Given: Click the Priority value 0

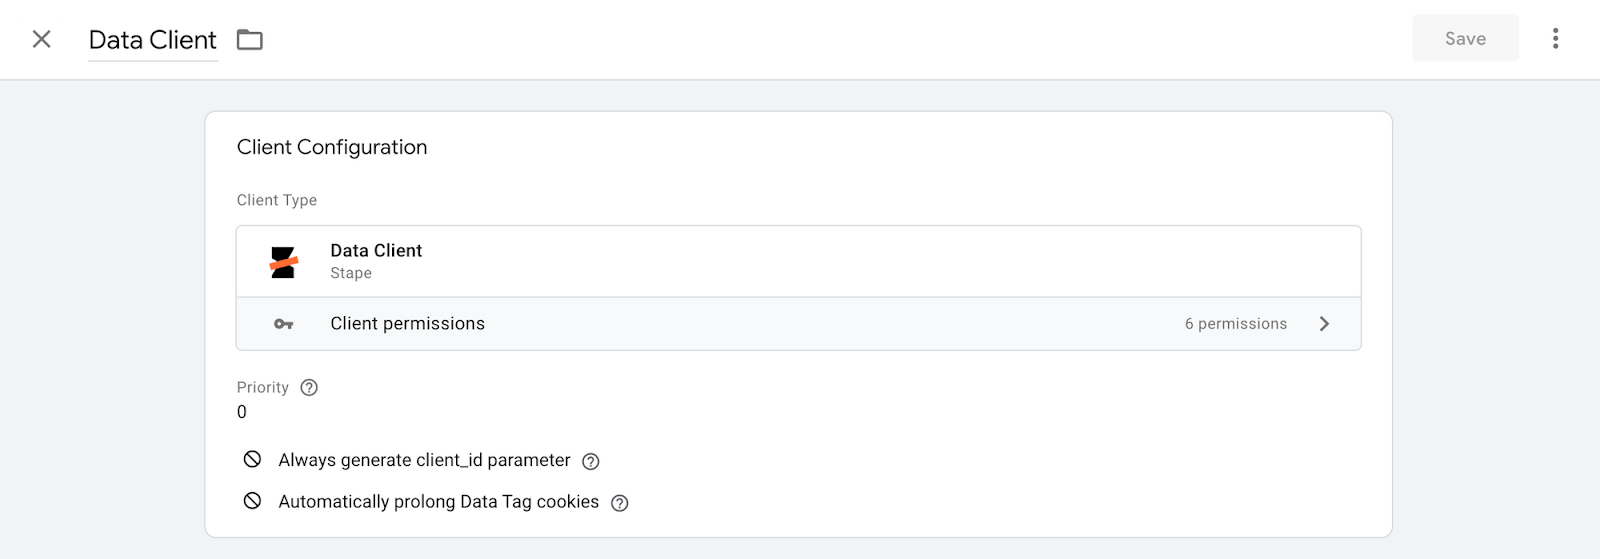Looking at the screenshot, I should pos(242,412).
